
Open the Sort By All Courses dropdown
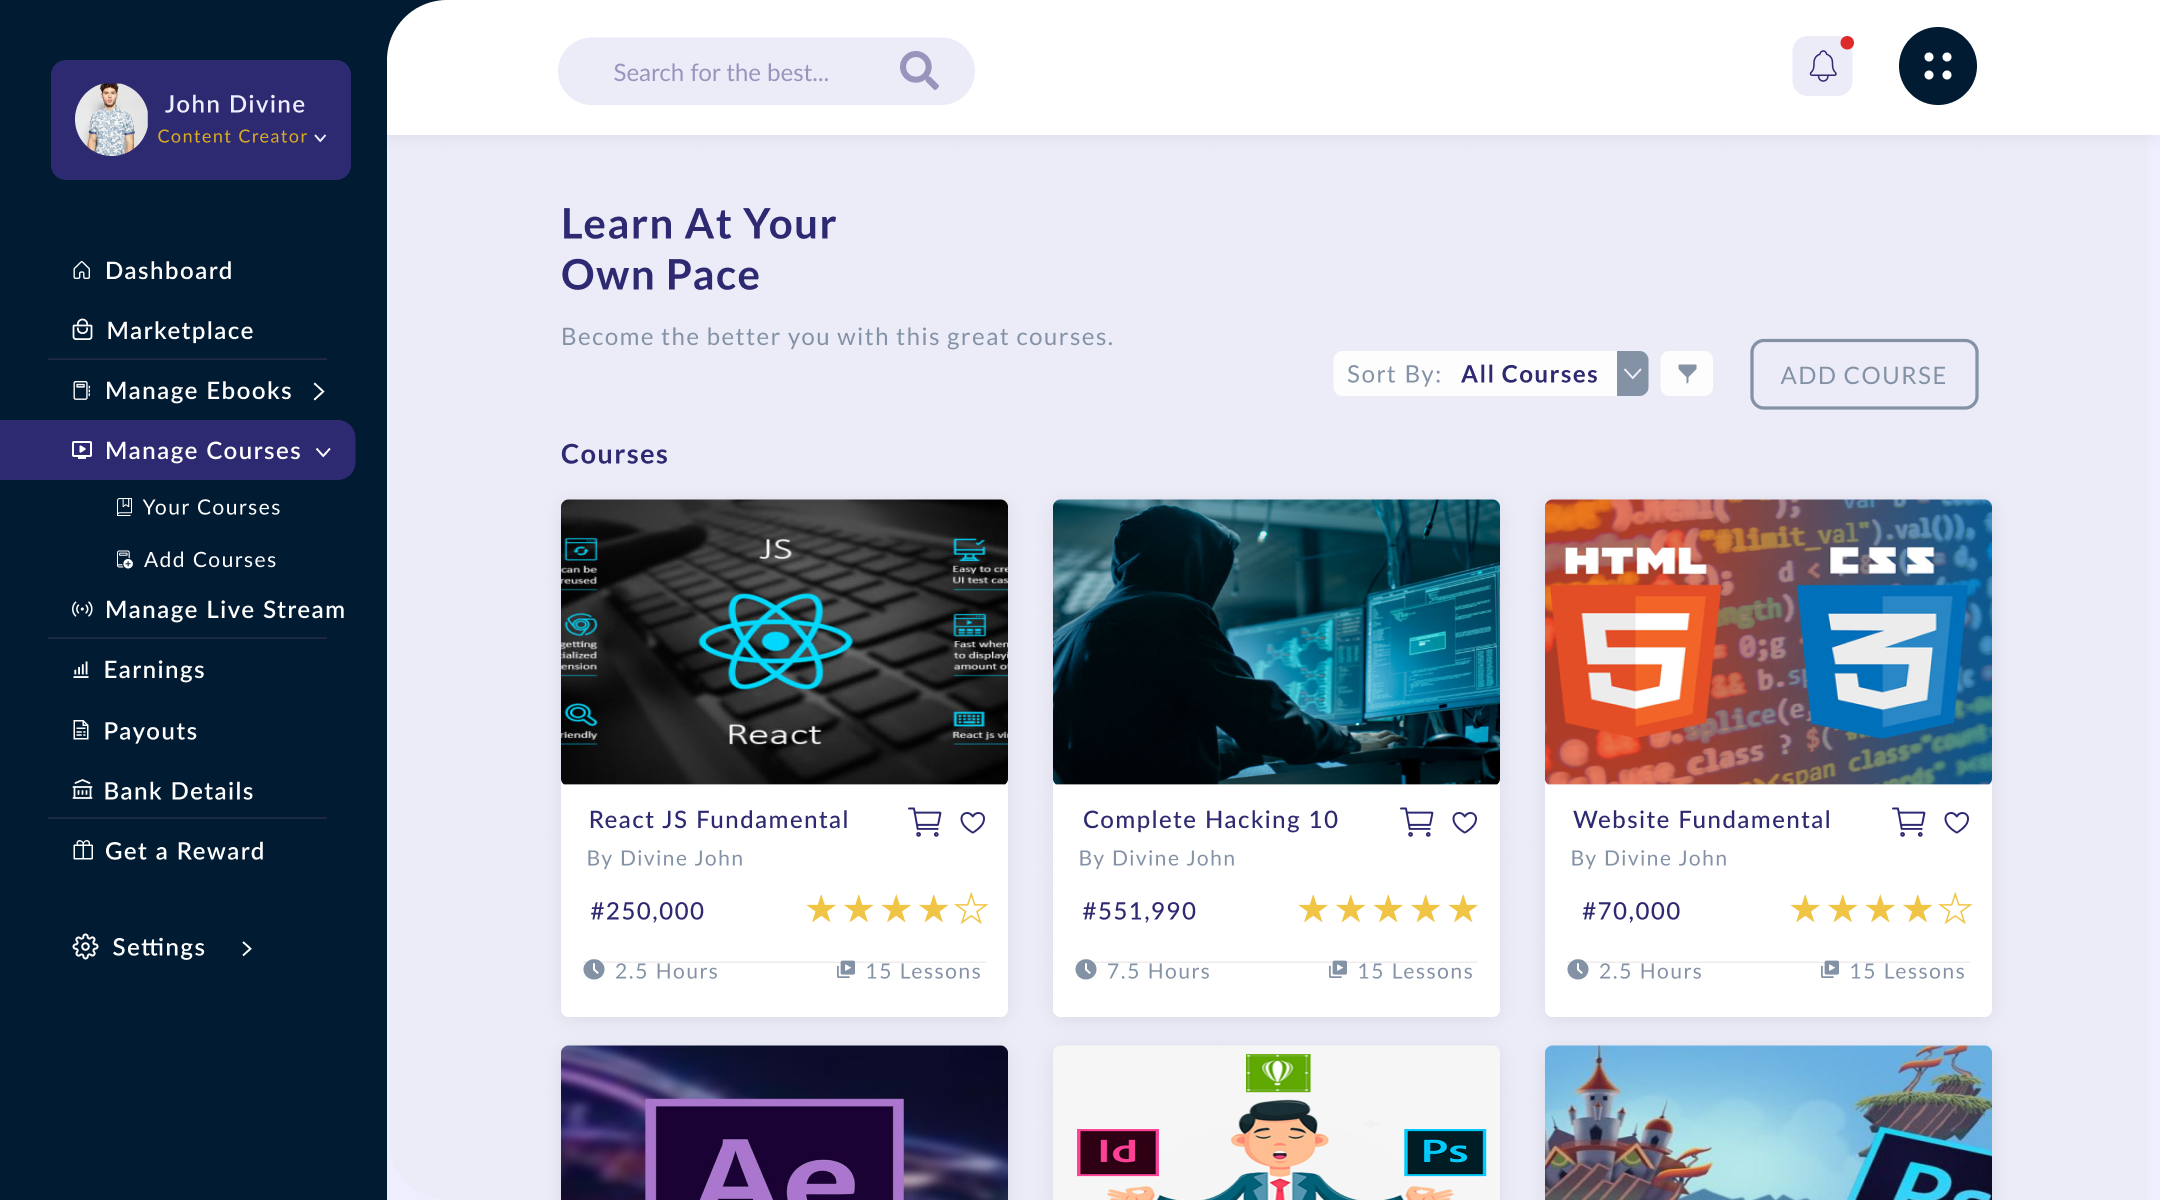coord(1632,374)
